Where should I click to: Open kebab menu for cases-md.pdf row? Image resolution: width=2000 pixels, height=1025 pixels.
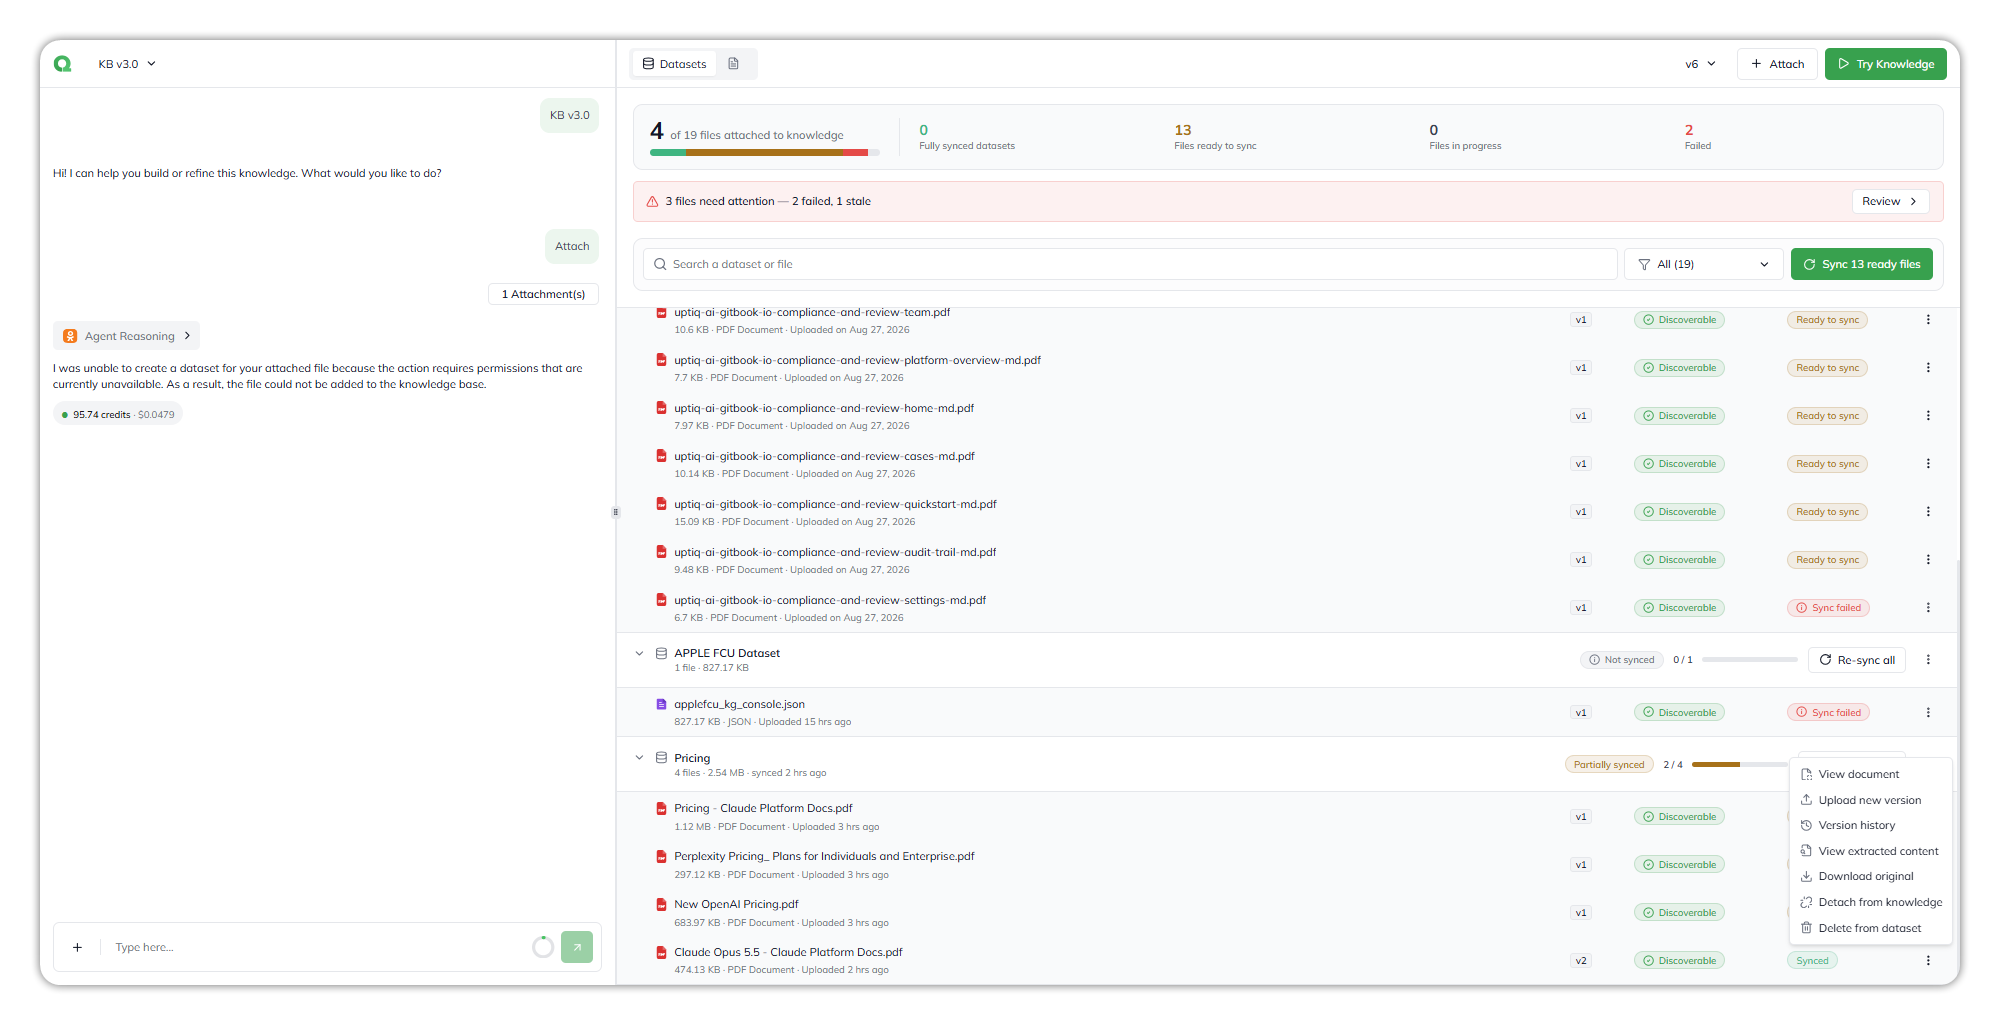(x=1928, y=464)
